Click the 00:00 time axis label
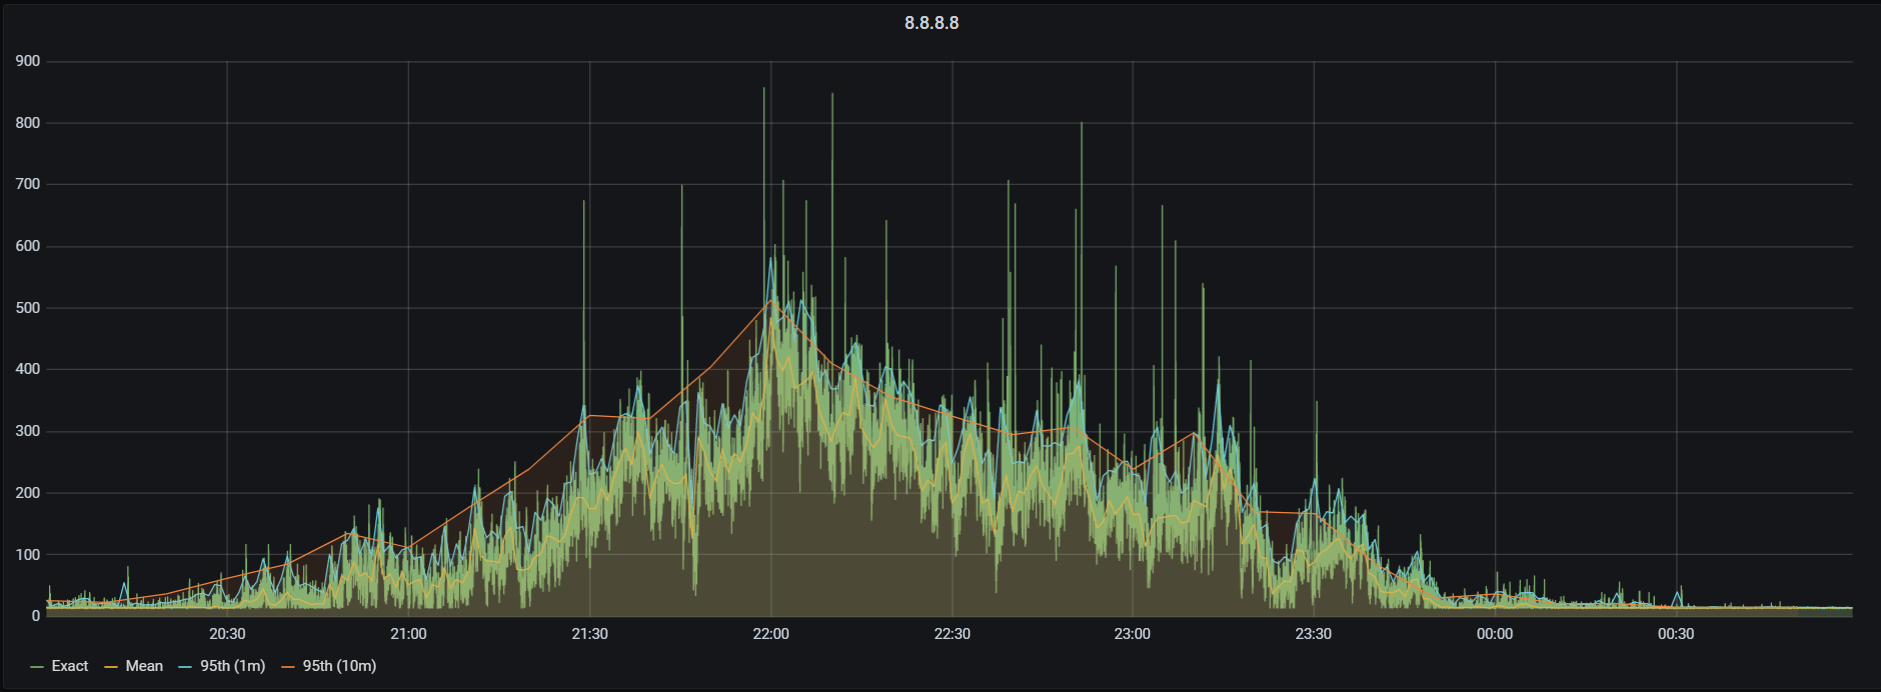Screen dimensions: 1881x692 click(1494, 634)
